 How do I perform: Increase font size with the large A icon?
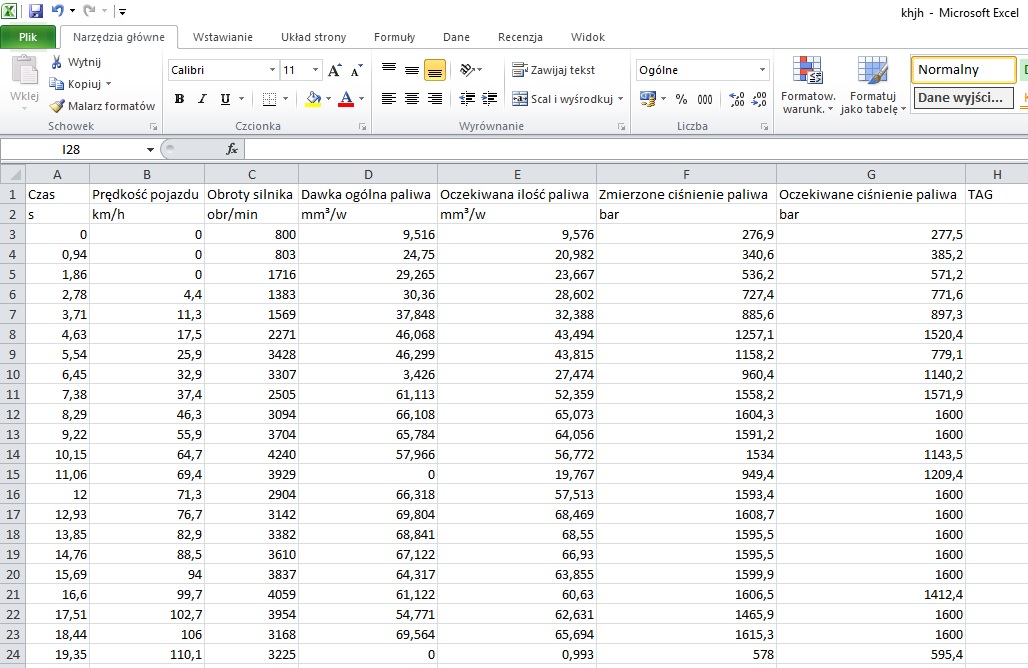pyautogui.click(x=335, y=70)
